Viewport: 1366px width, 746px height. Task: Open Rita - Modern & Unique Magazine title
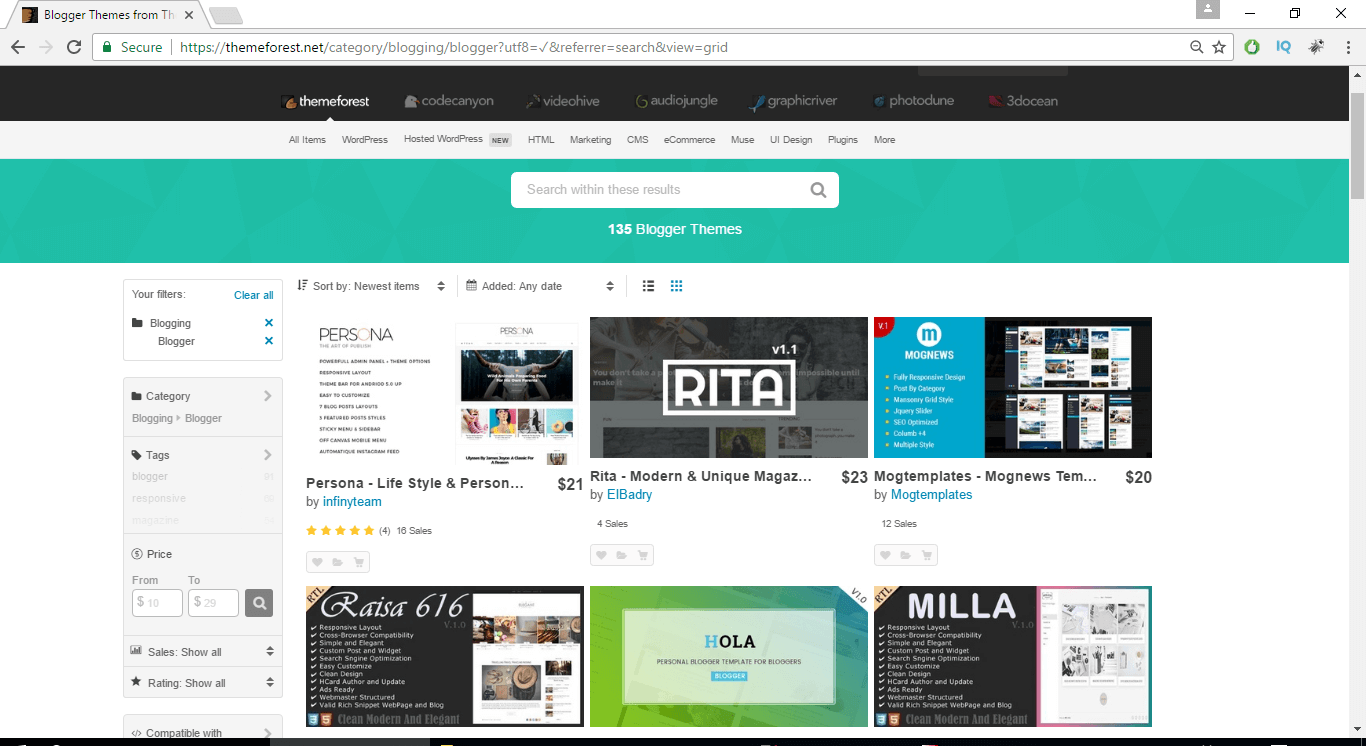point(701,477)
